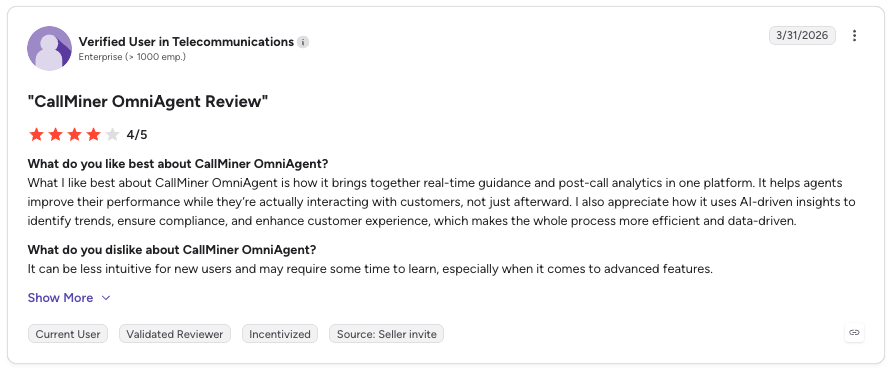The image size is (892, 374).
Task: Click the info icon beside Verified User
Action: tap(303, 42)
